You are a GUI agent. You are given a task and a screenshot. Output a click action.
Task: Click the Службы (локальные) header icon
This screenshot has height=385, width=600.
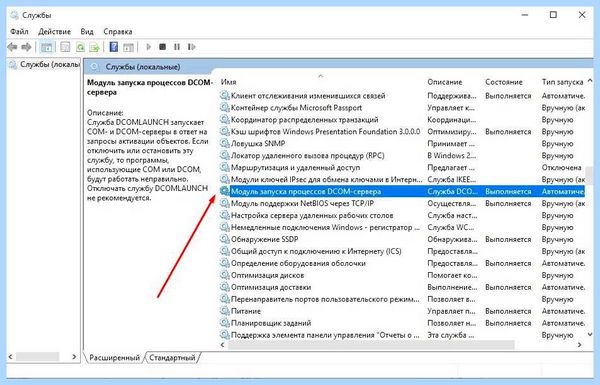(x=94, y=67)
